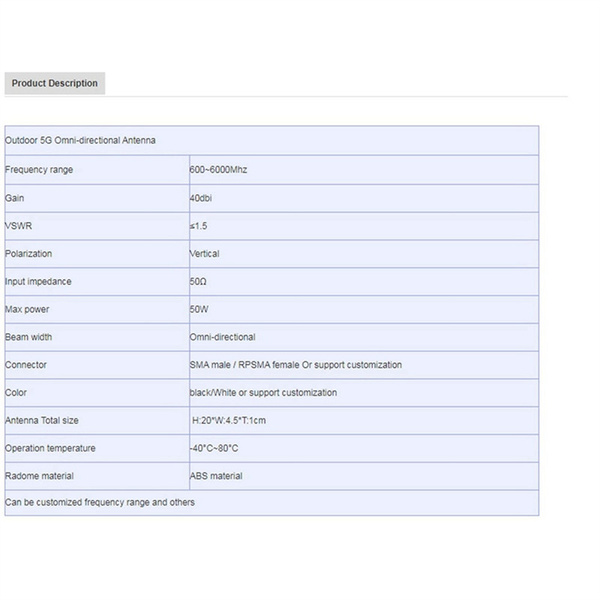Select the VSWR label cell

point(19,226)
